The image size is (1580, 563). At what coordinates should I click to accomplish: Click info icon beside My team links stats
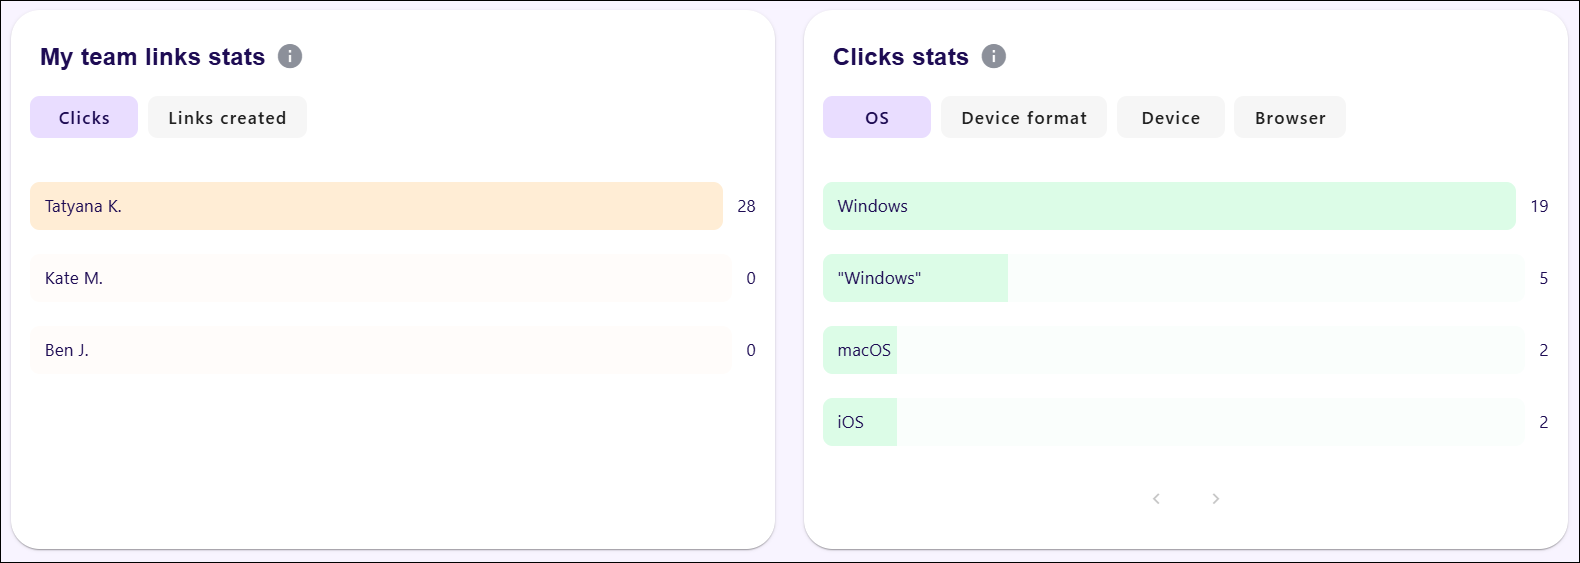pyautogui.click(x=290, y=56)
